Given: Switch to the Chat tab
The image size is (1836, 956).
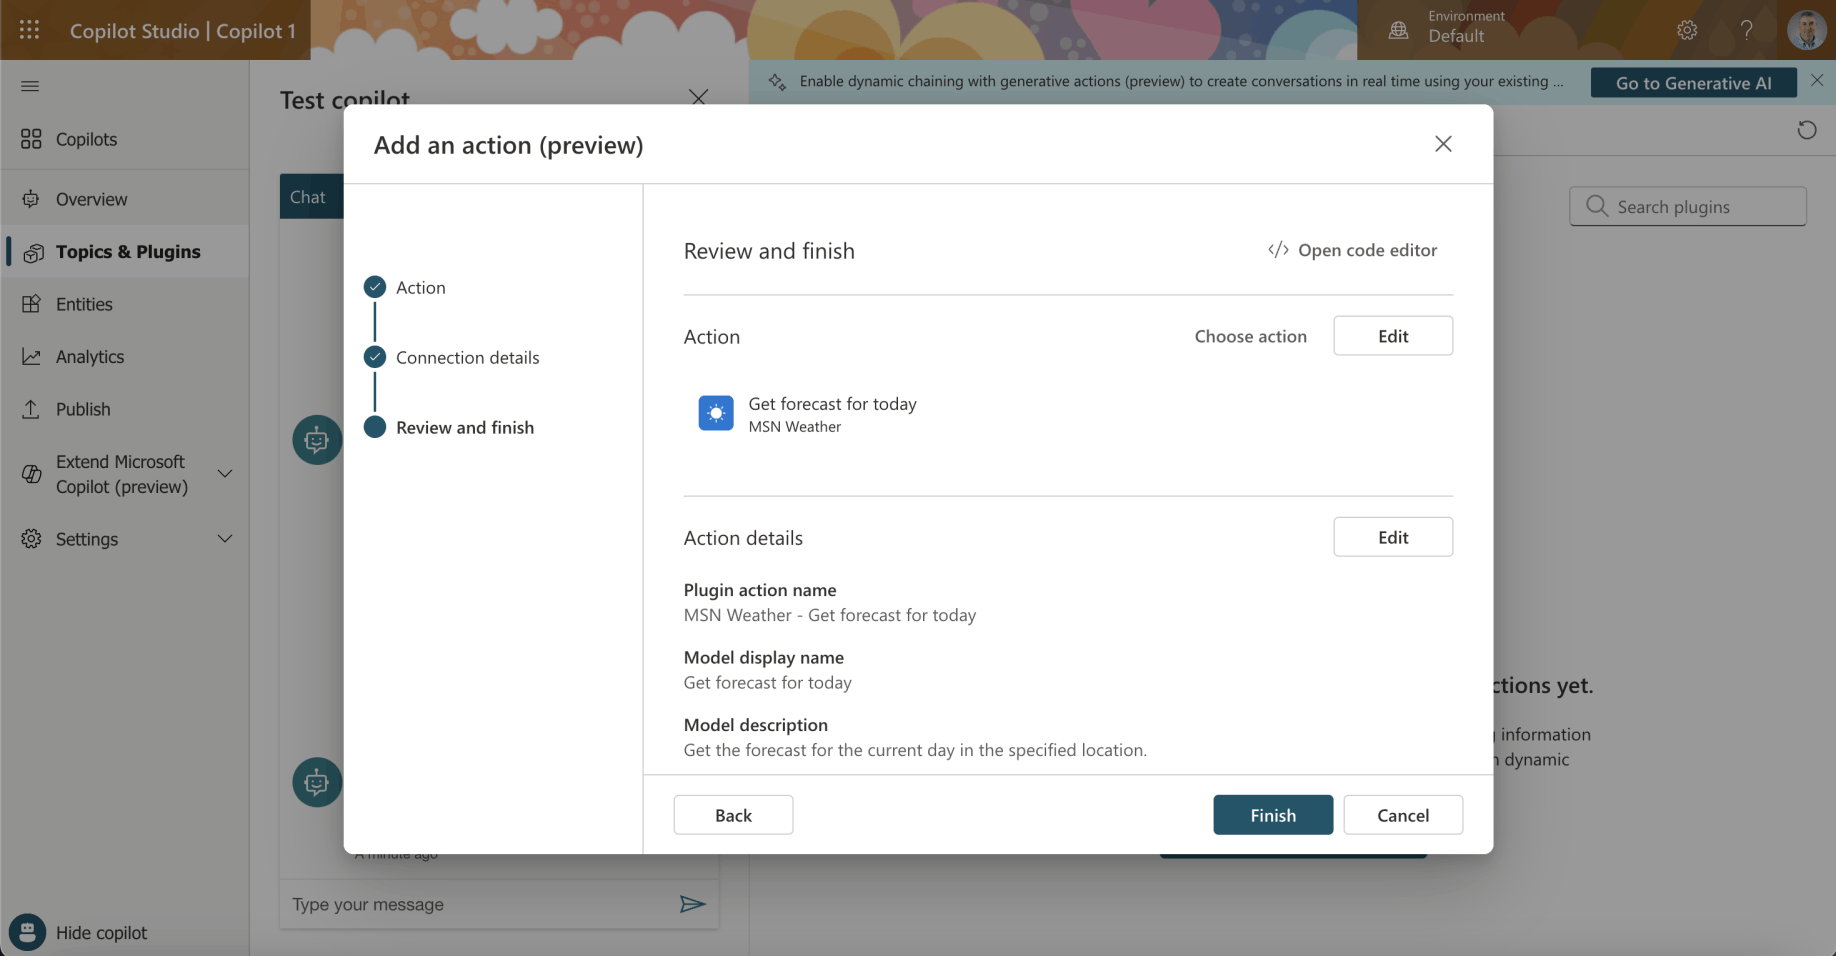Looking at the screenshot, I should click(308, 197).
